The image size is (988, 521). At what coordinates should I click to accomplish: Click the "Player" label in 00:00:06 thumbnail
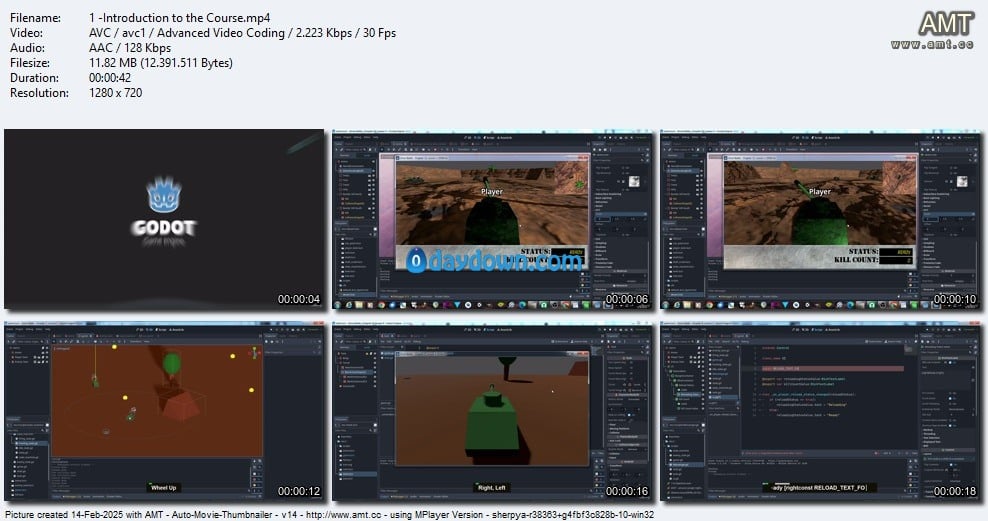[x=492, y=191]
